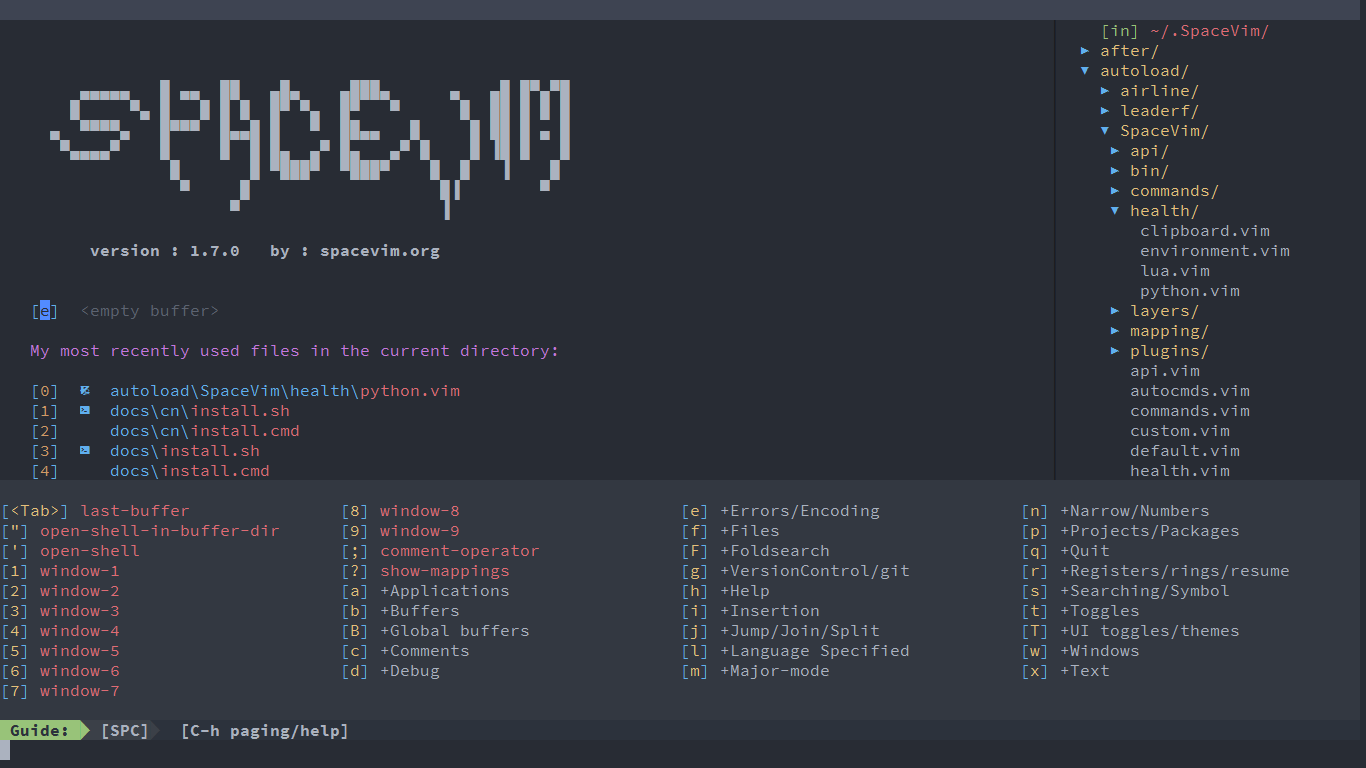This screenshot has height=768, width=1366.
Task: Open the +Windows guide group
Action: [x=1100, y=651]
